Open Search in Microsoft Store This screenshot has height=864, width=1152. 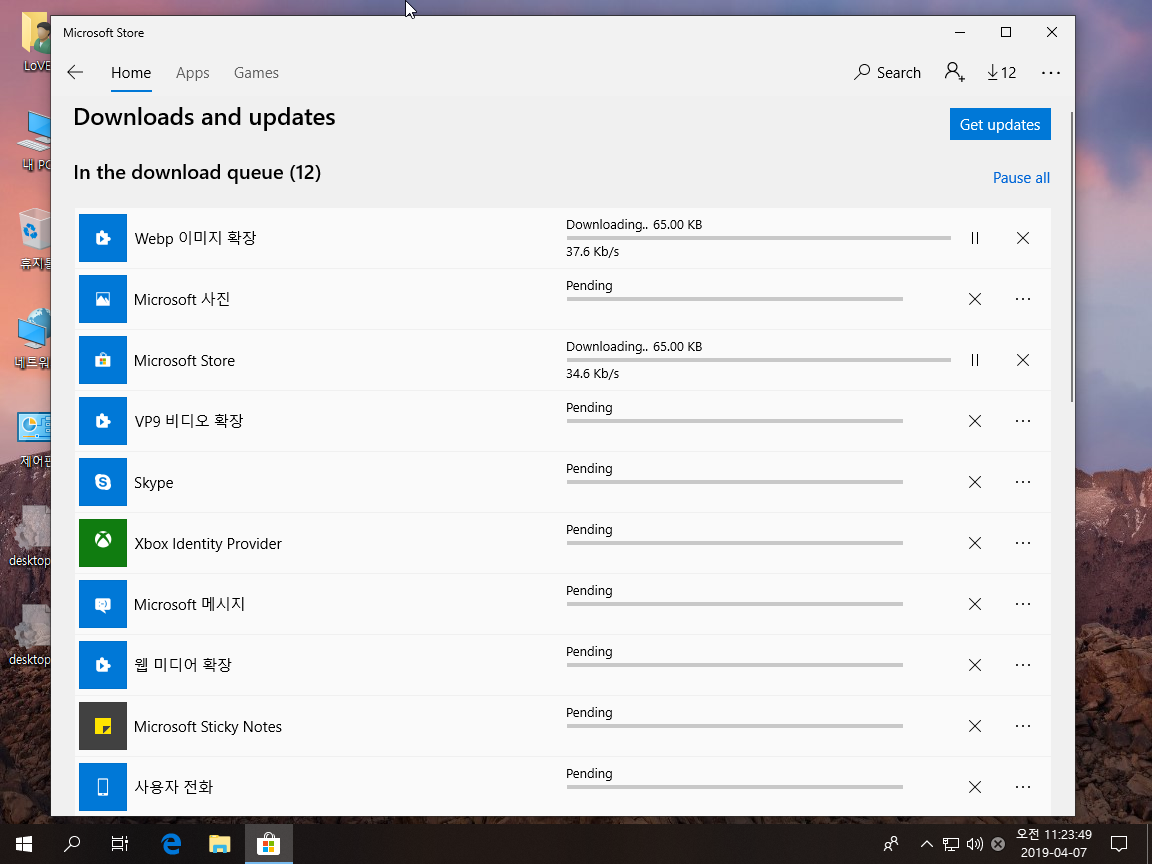click(887, 72)
